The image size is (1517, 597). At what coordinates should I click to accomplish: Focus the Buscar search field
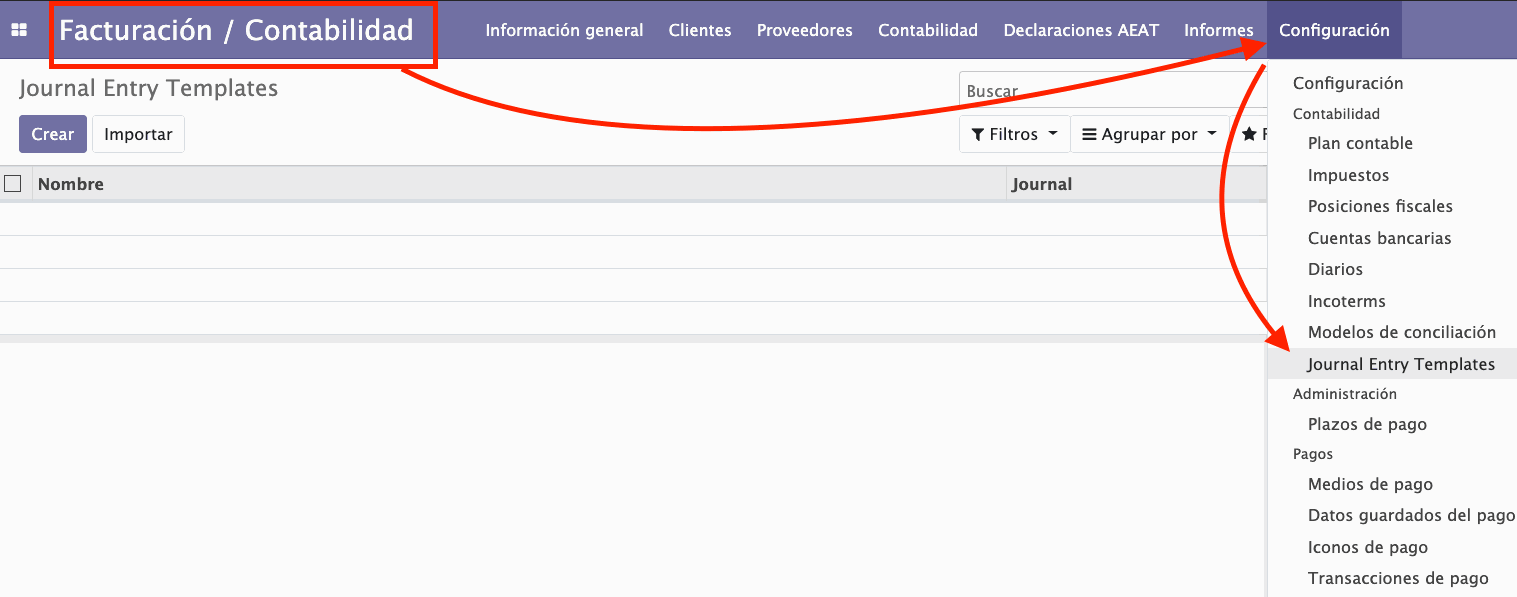[x=1112, y=91]
